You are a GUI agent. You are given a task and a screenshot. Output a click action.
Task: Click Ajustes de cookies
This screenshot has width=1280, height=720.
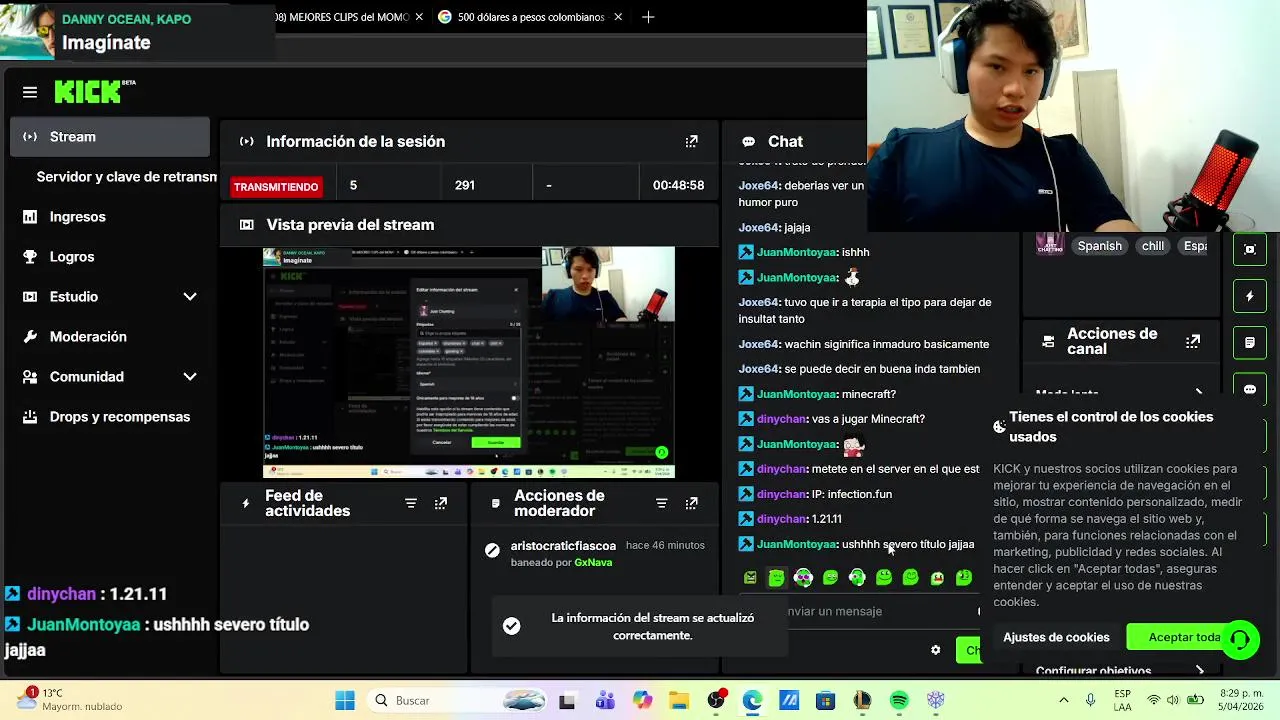pyautogui.click(x=1056, y=638)
